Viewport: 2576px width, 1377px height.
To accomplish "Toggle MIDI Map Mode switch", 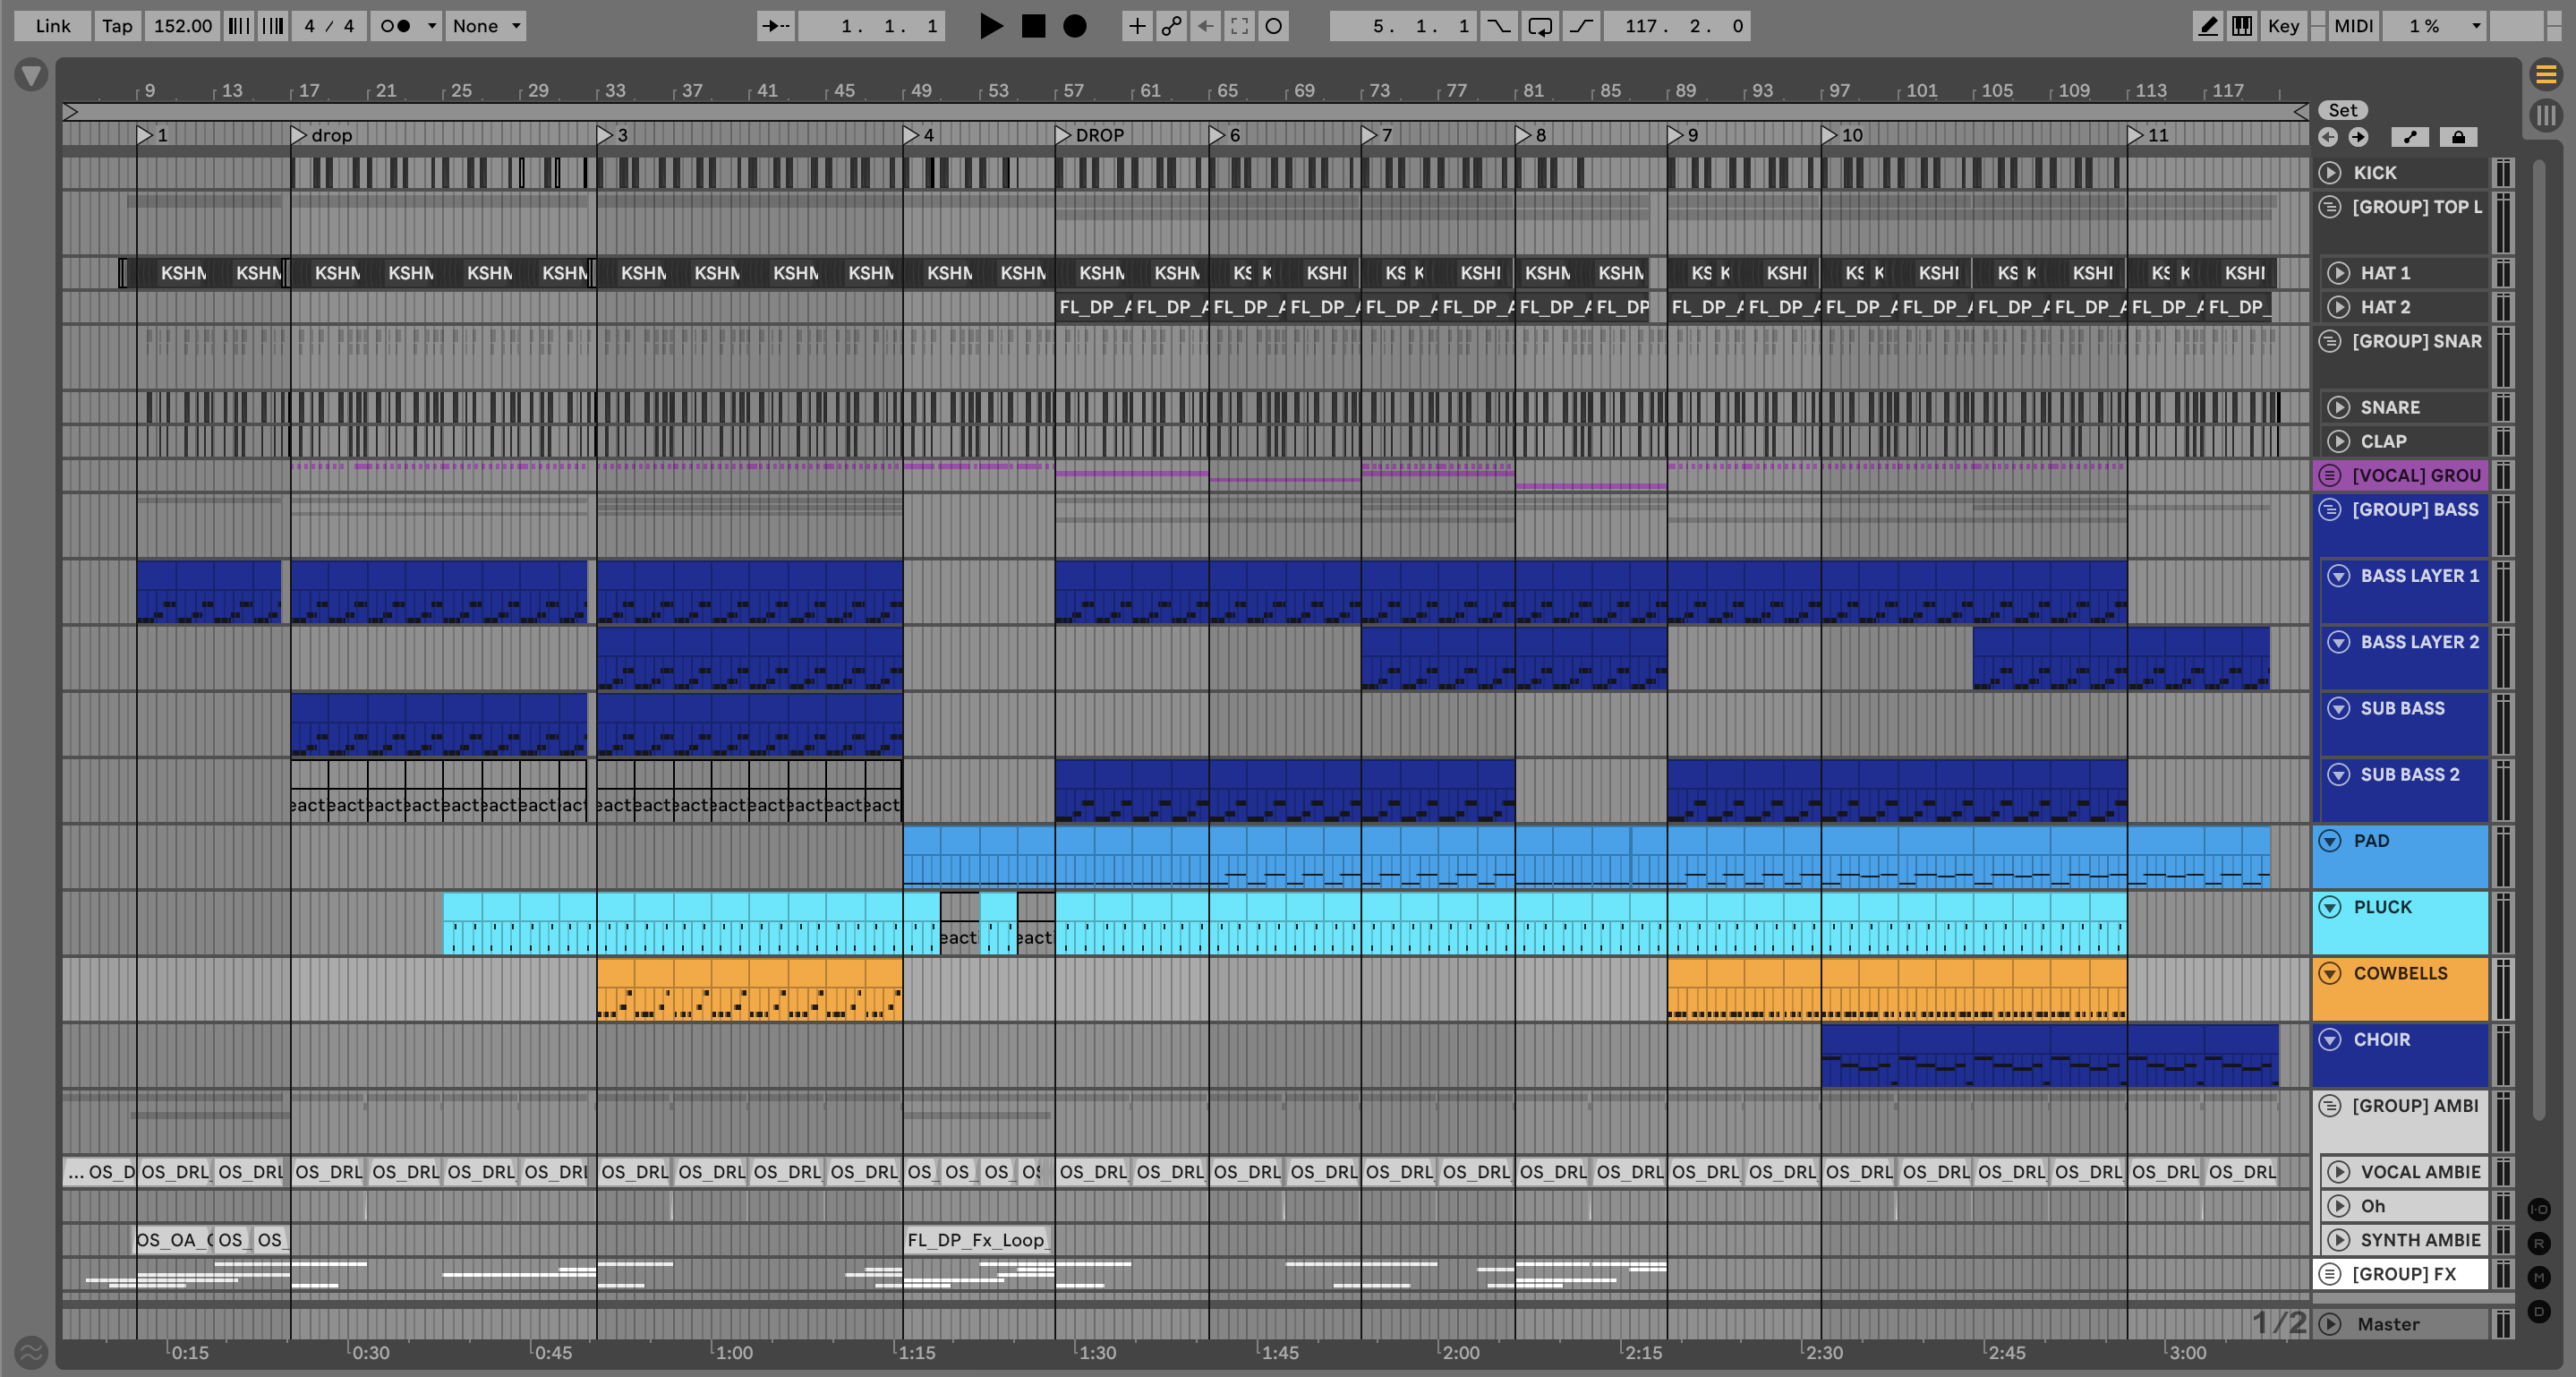I will click(x=2353, y=26).
